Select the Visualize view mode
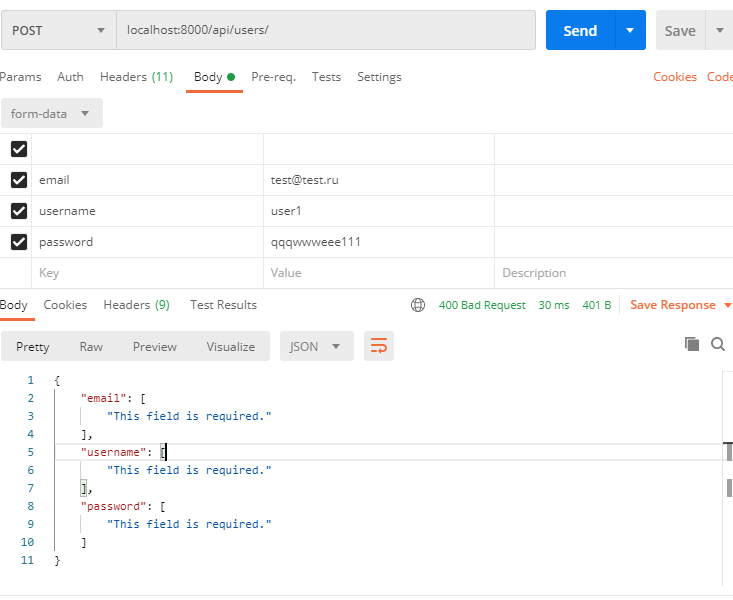This screenshot has width=733, height=600. coord(231,347)
